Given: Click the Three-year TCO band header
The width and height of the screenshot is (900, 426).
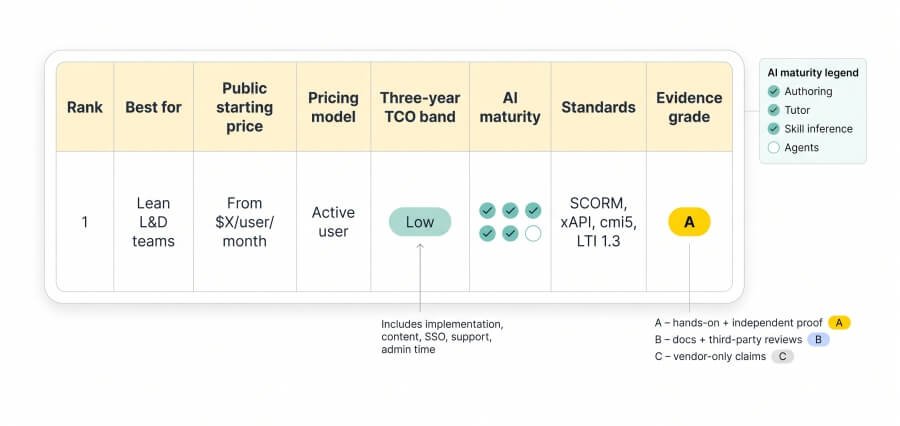Looking at the screenshot, I should (x=420, y=107).
